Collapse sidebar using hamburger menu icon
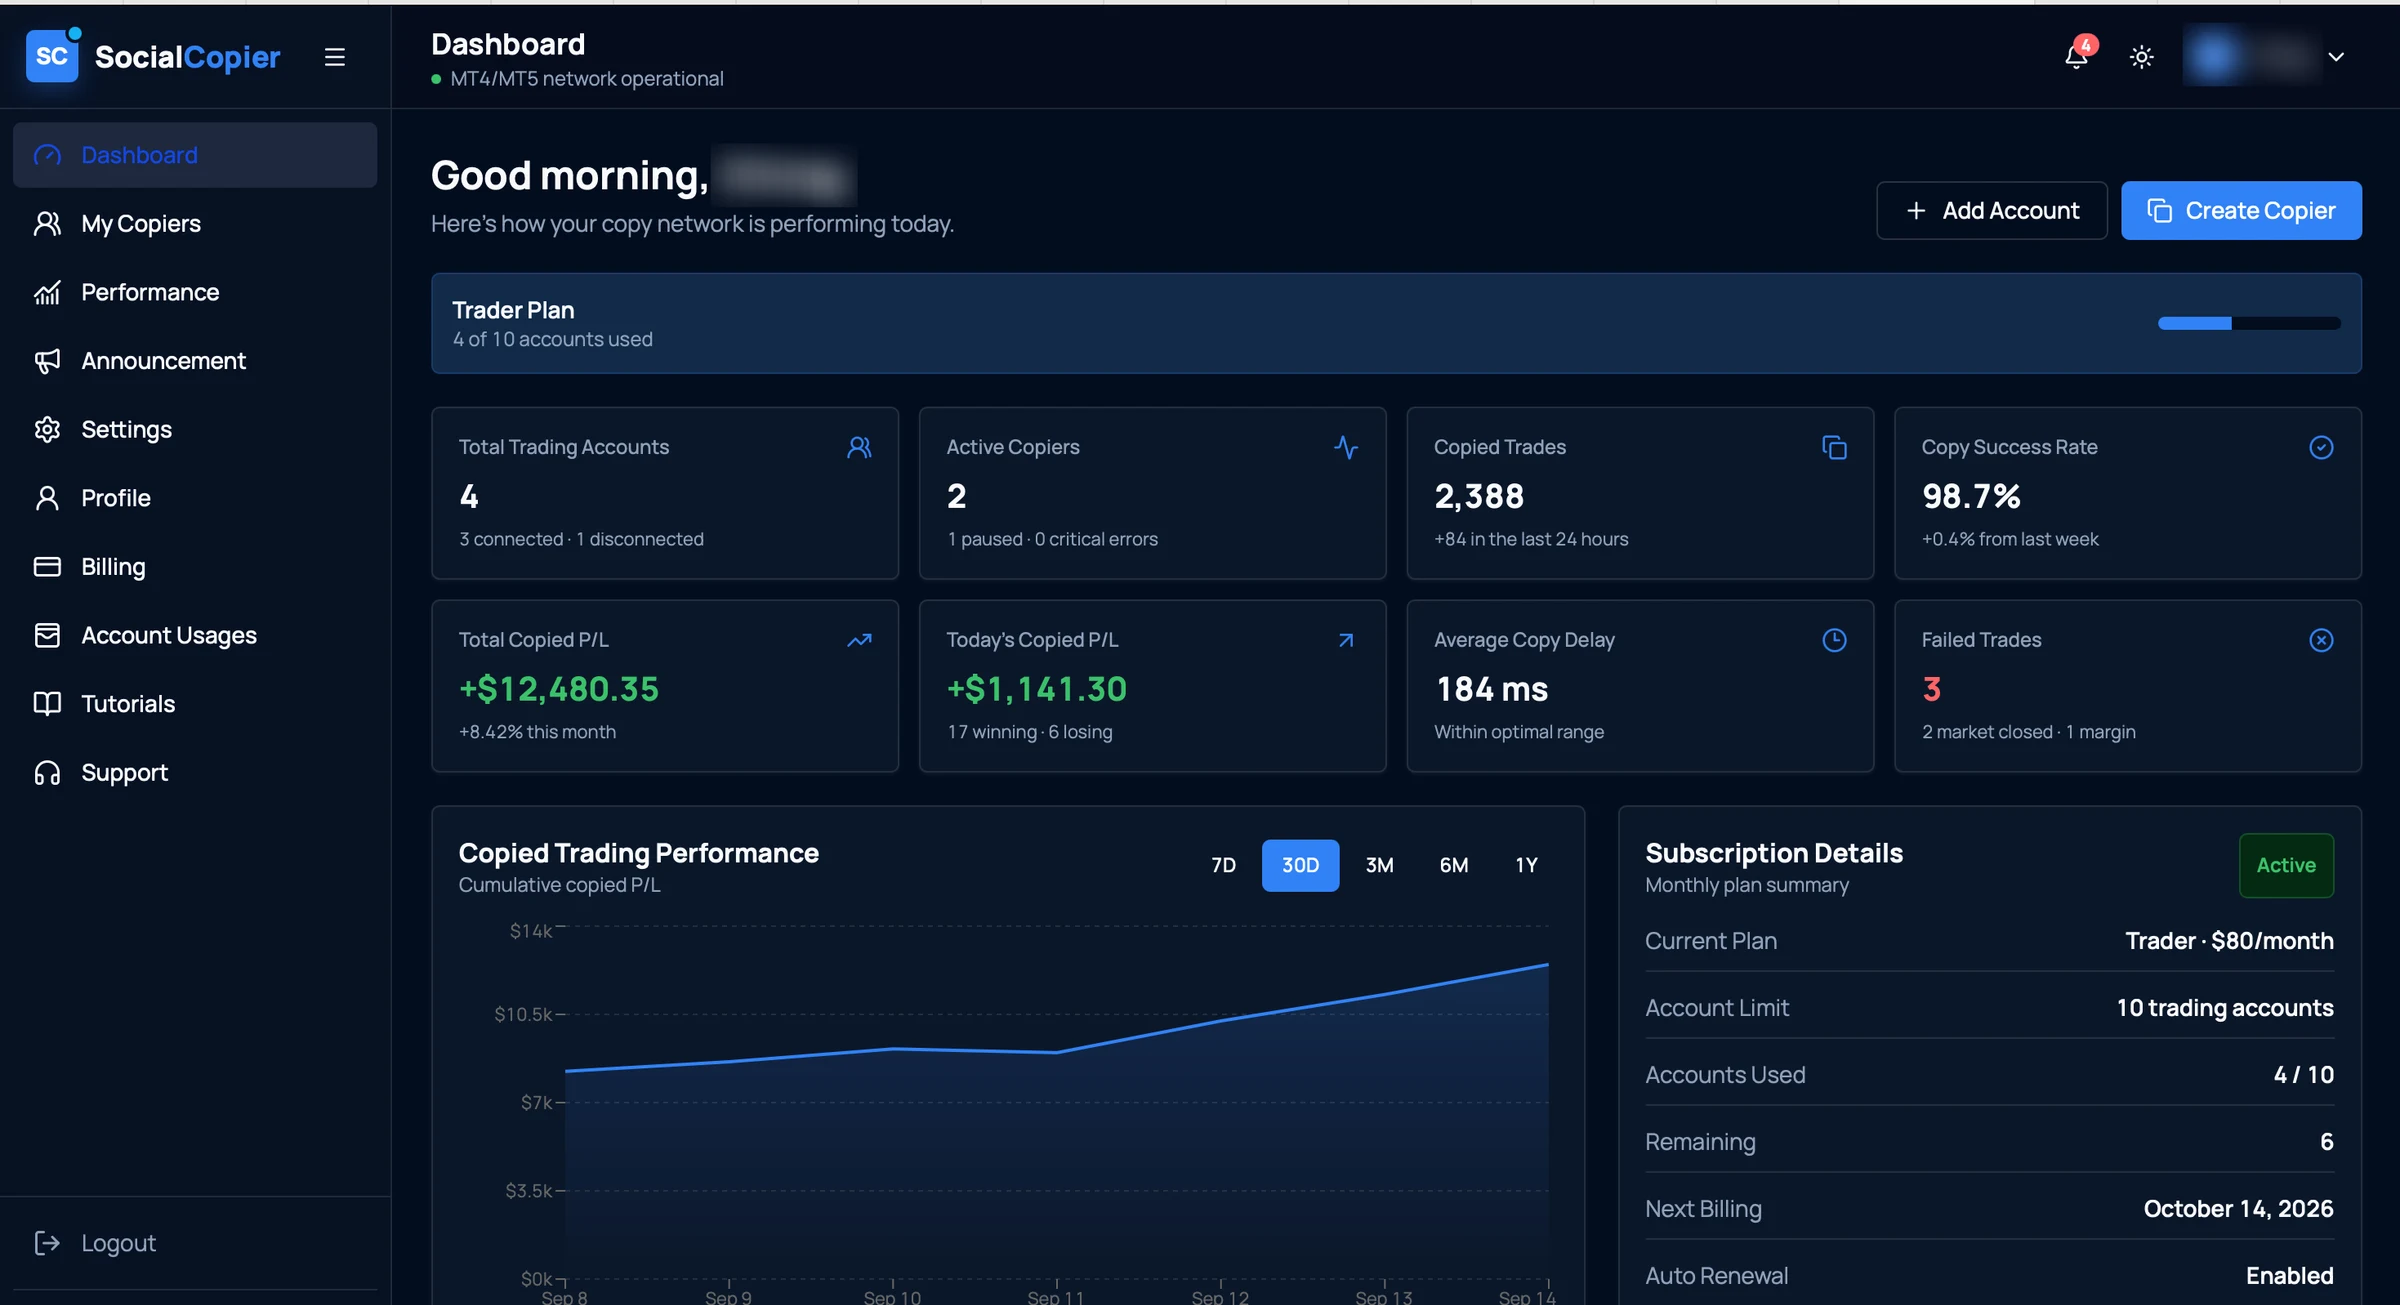The image size is (2400, 1305). 334,57
